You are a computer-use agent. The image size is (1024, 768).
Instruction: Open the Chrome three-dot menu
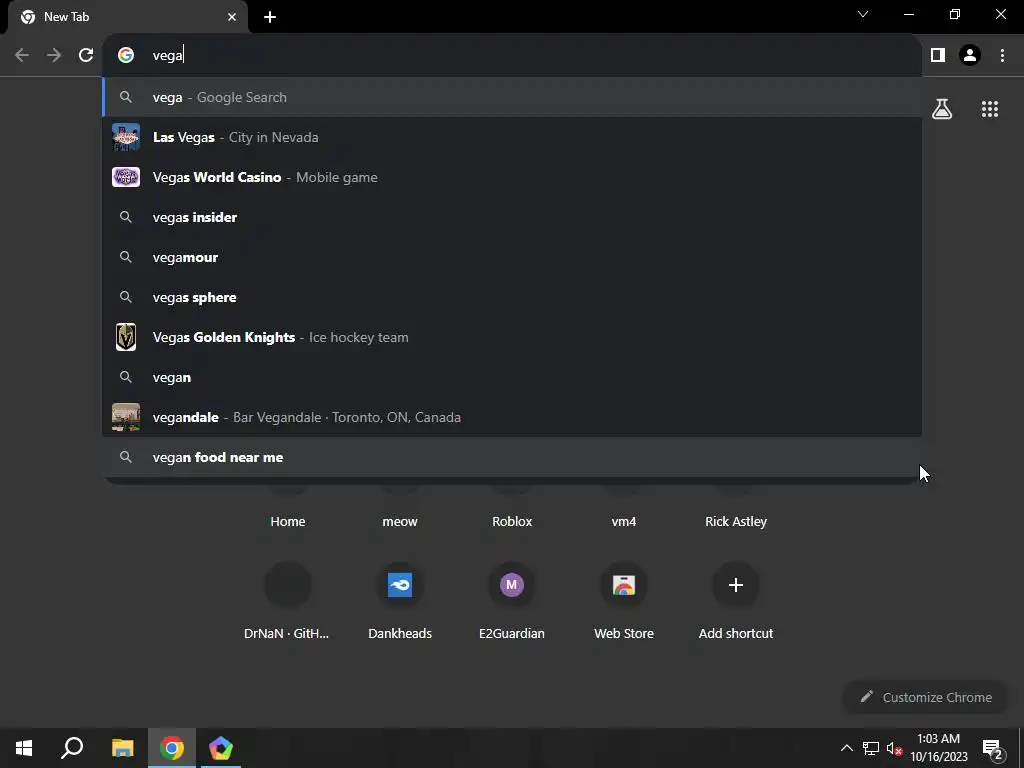1002,55
